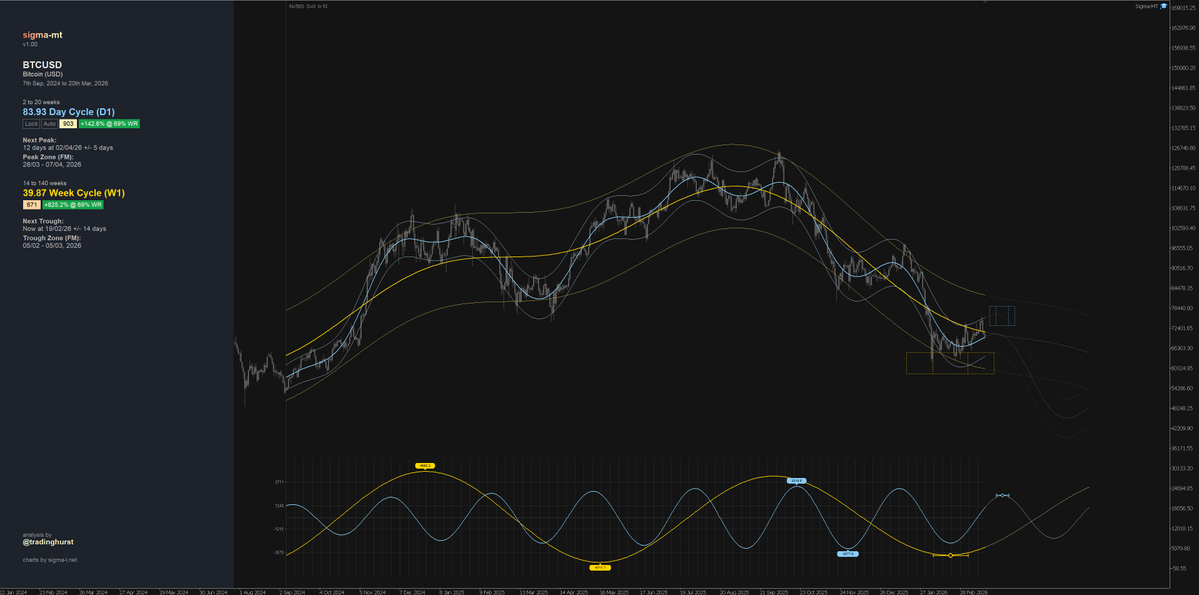Click the BTCUSD symbol title
The width and height of the screenshot is (1199, 595).
pyautogui.click(x=42, y=65)
